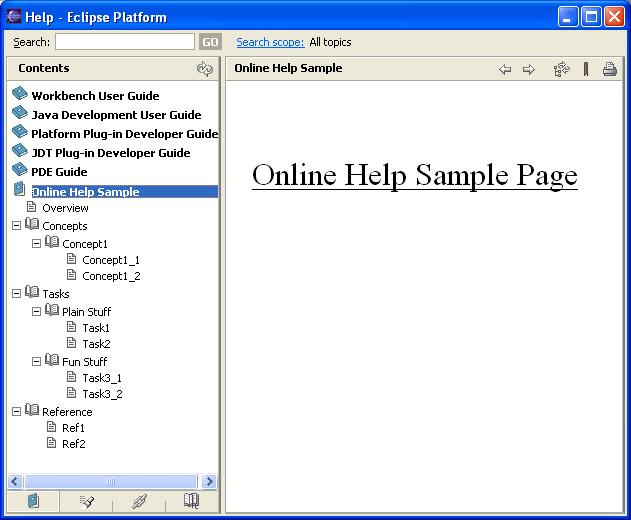Open the PDE Guide topic

(59, 172)
